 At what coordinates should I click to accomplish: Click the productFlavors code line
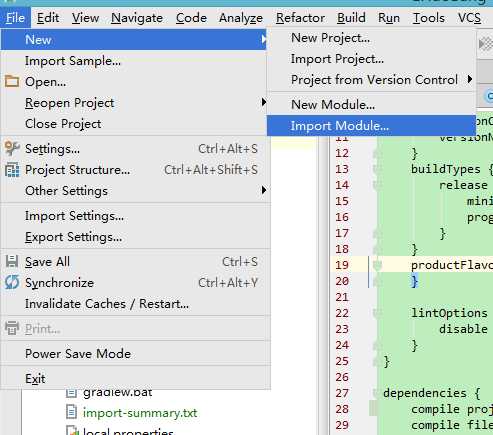[452, 265]
